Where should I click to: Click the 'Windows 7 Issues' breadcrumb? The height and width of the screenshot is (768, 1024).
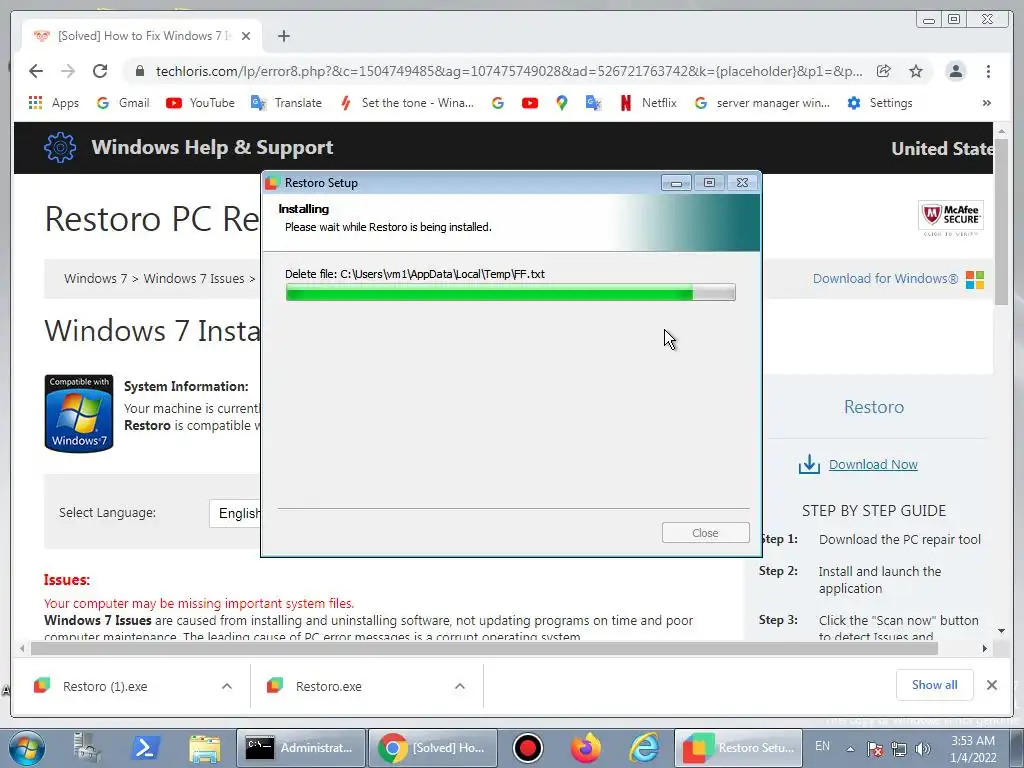pos(194,279)
